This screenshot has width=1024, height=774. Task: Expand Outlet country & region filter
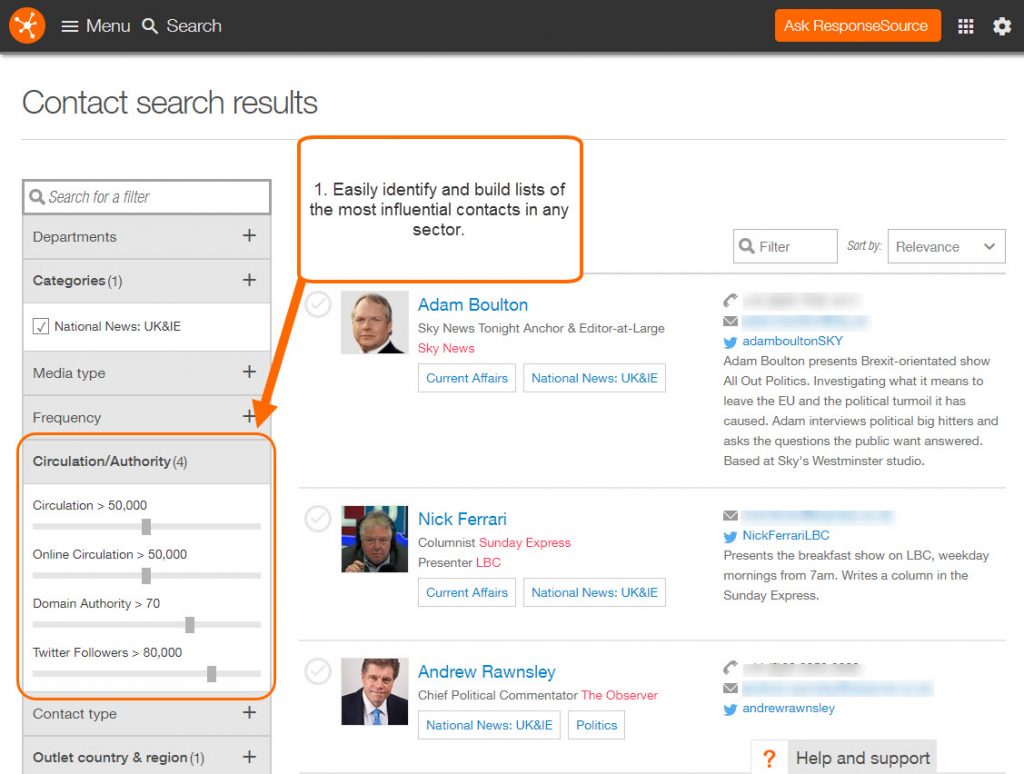pos(249,756)
